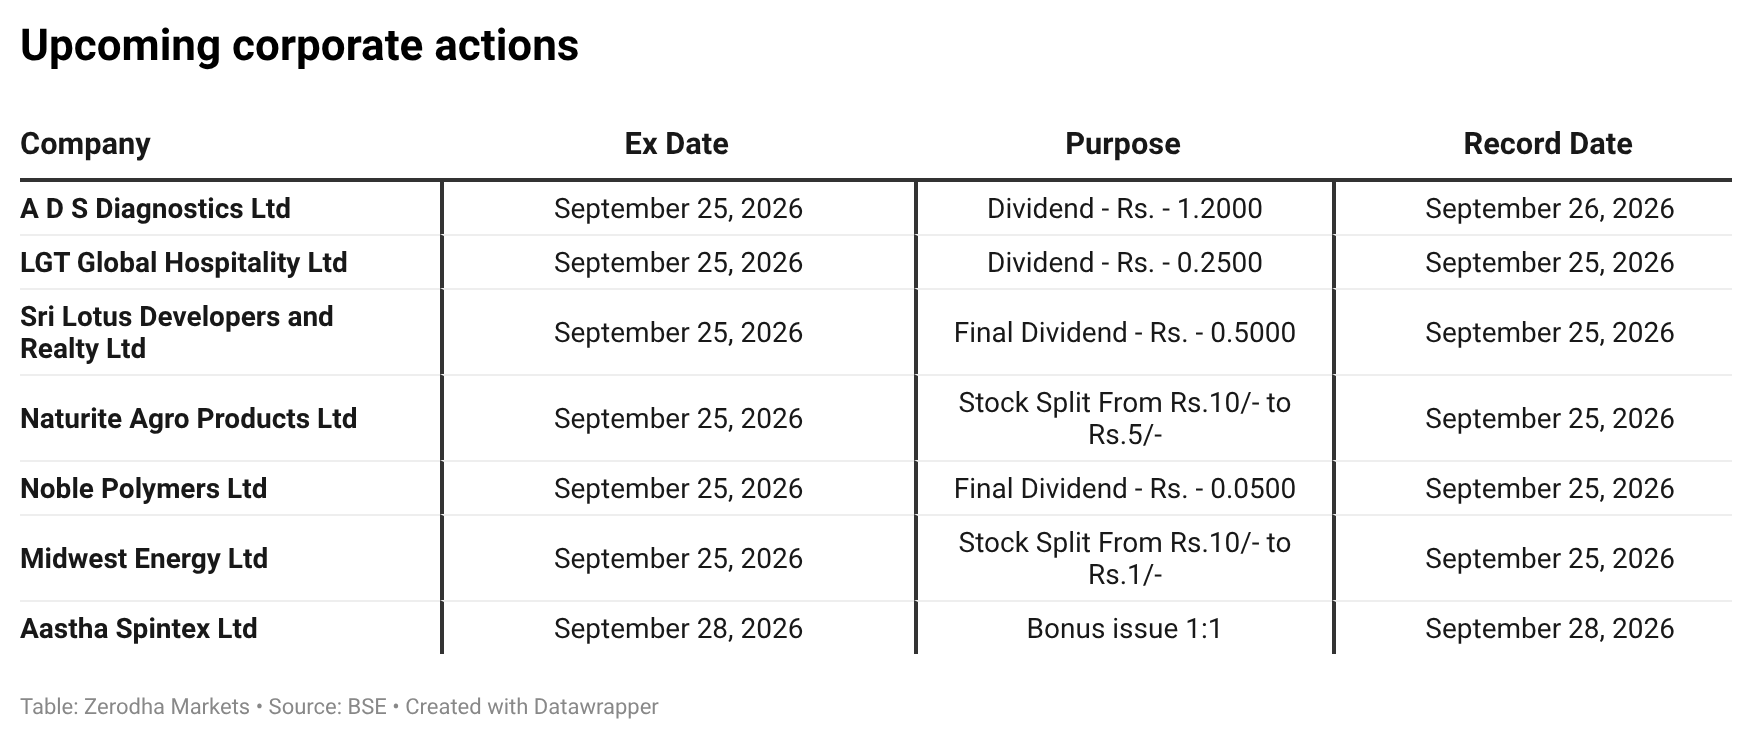The width and height of the screenshot is (1752, 740).
Task: Click the Source: BSE footer text
Action: coord(327,707)
